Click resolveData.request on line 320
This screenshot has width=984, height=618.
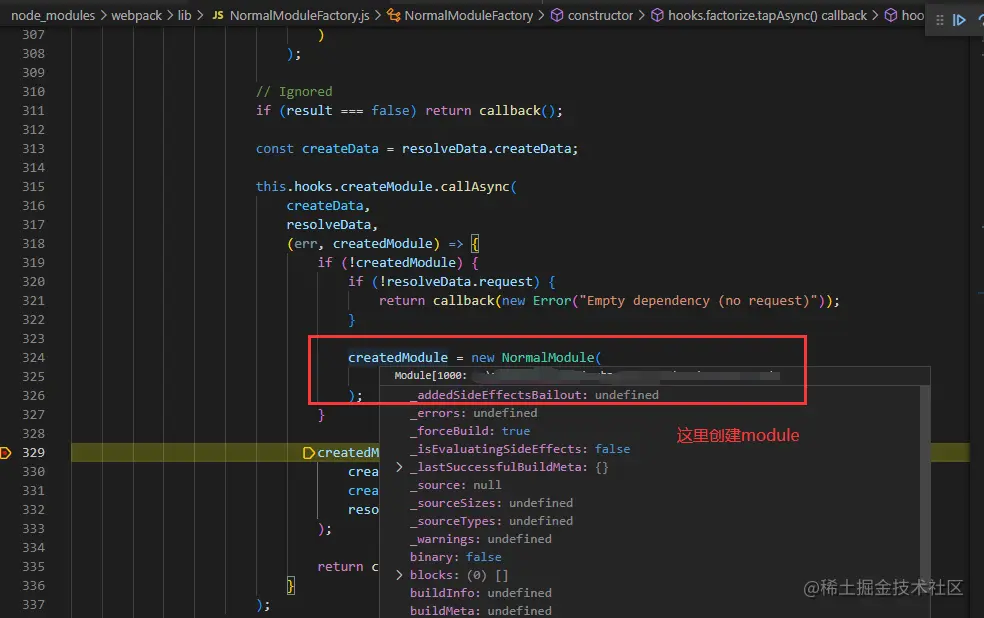pyautogui.click(x=459, y=282)
